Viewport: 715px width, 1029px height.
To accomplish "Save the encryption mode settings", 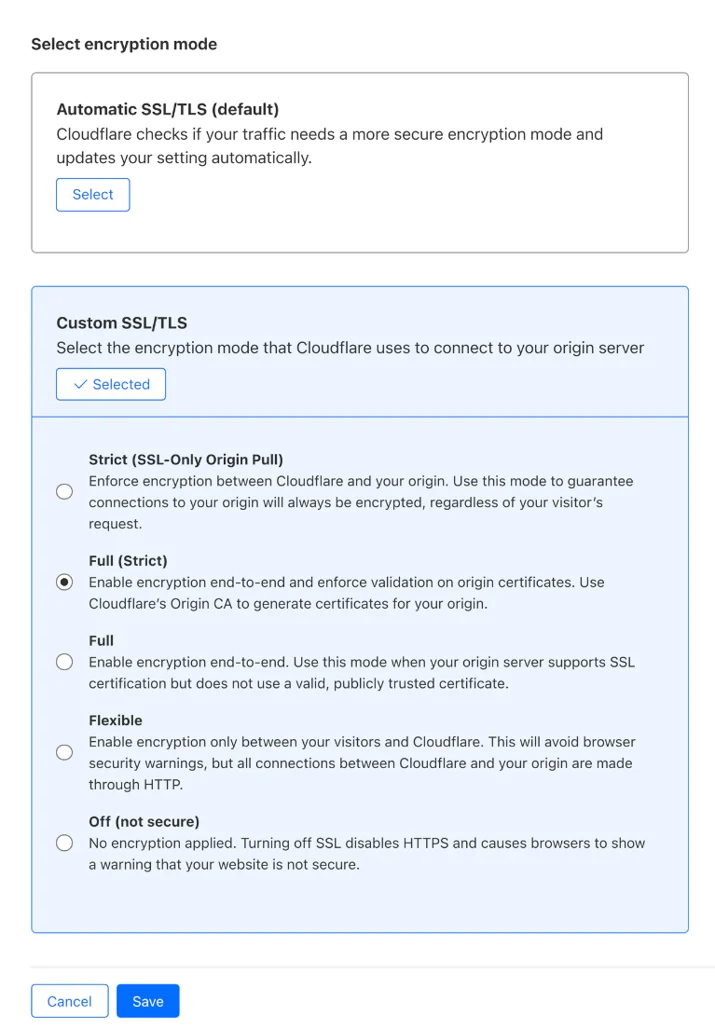I will (x=148, y=1001).
